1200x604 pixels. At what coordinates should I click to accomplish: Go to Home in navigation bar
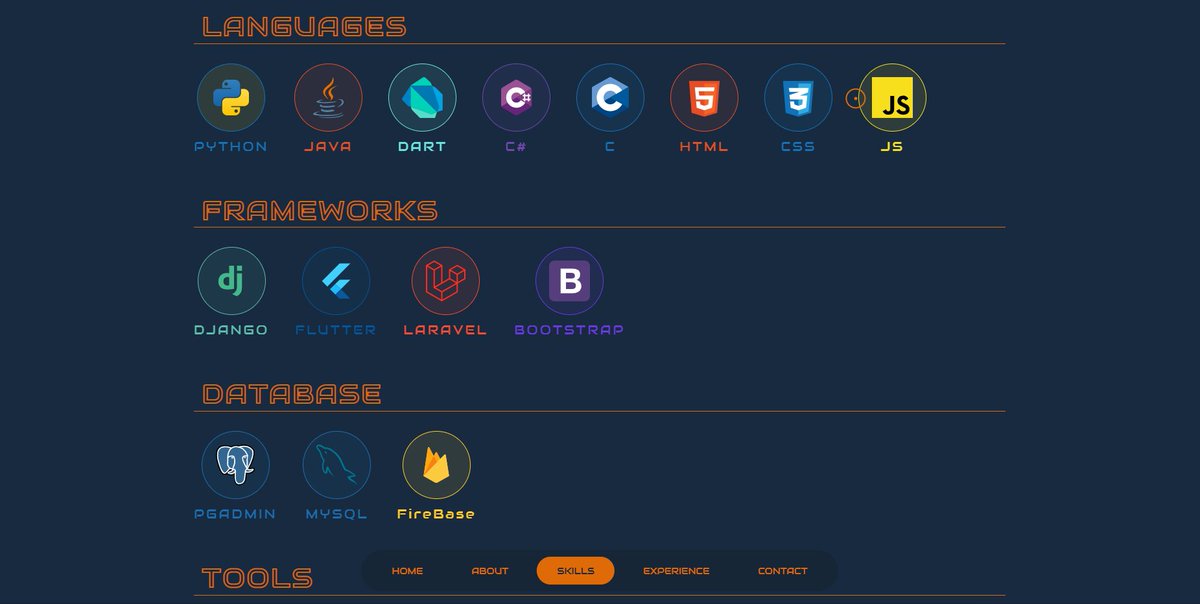[x=407, y=571]
